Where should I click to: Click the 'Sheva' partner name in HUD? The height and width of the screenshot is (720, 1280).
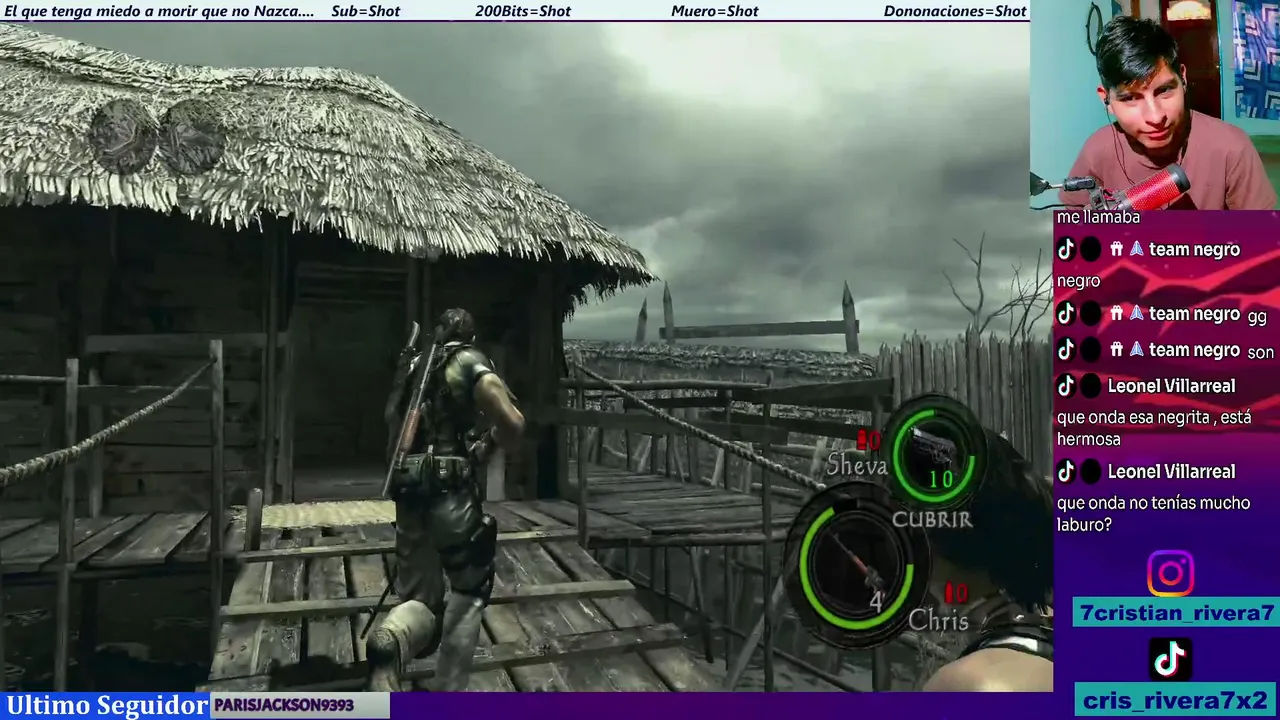pyautogui.click(x=856, y=466)
